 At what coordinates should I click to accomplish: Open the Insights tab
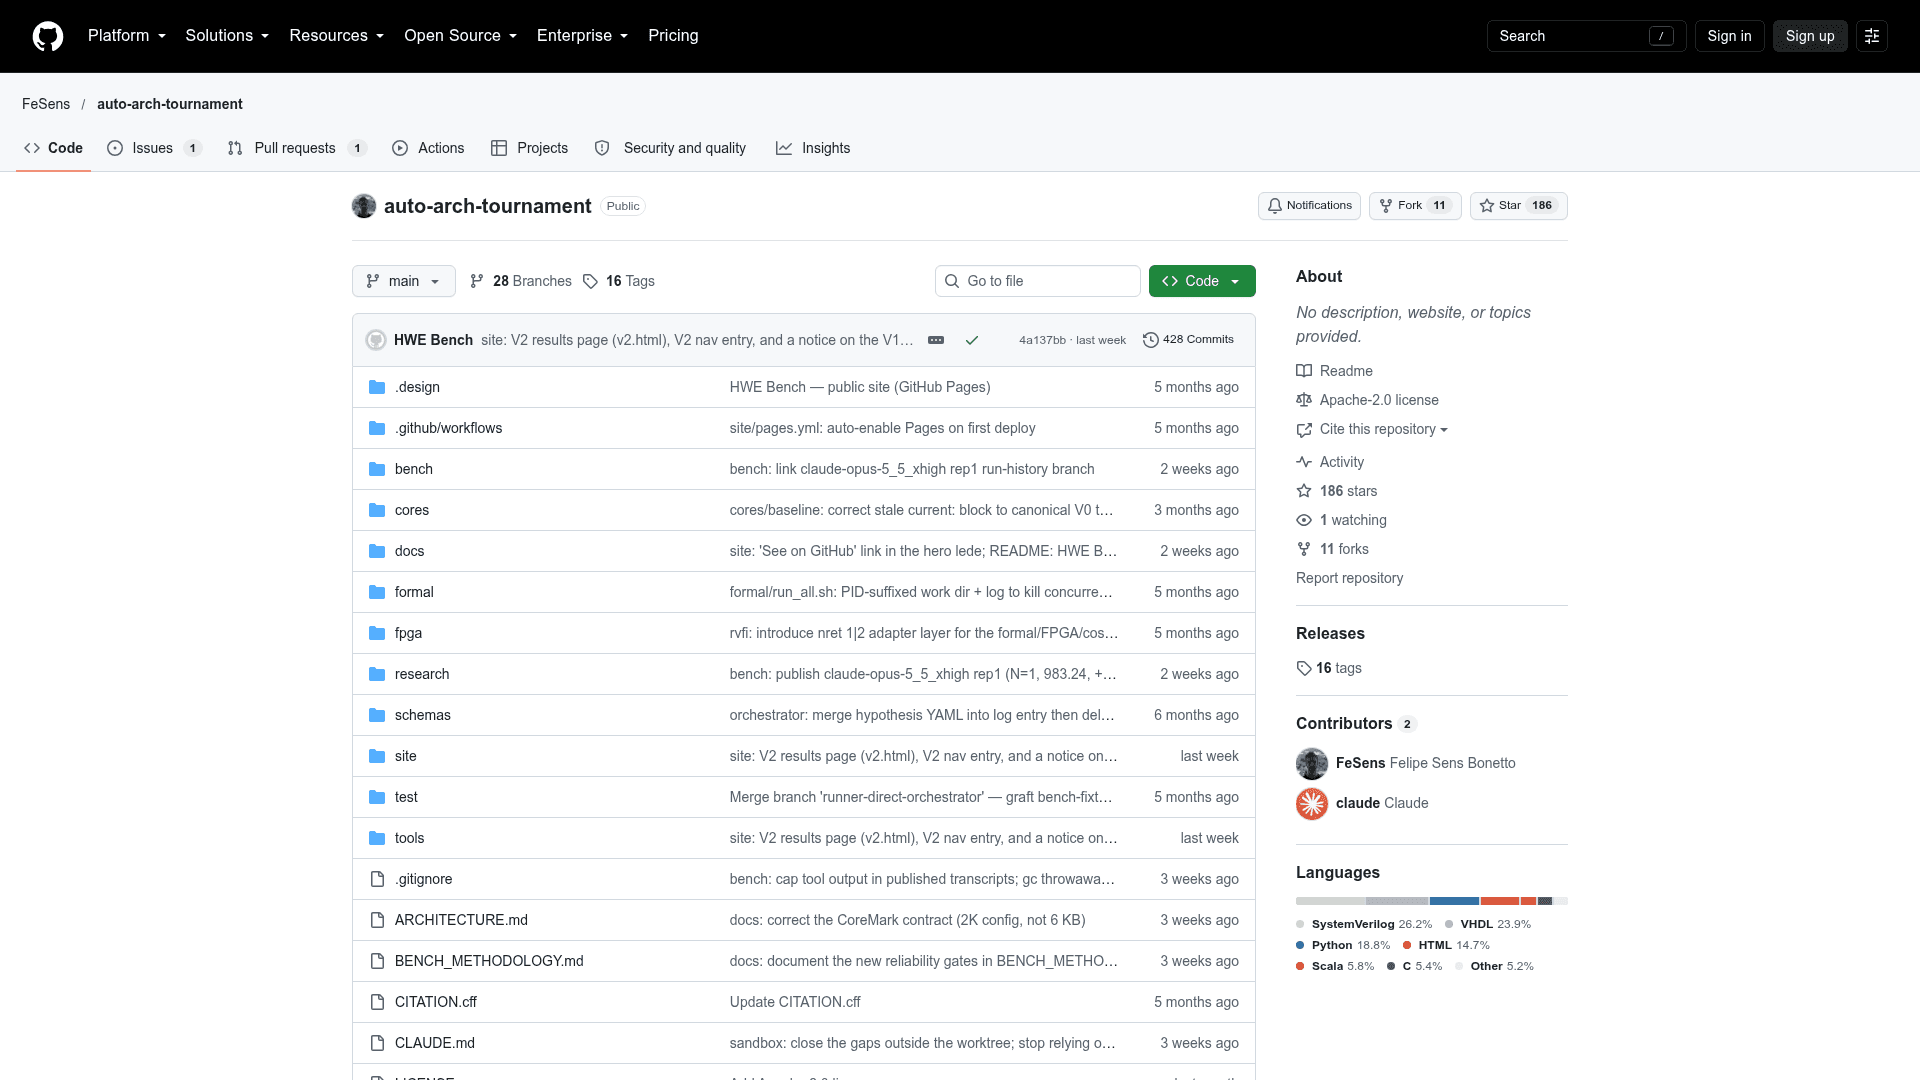pos(813,148)
